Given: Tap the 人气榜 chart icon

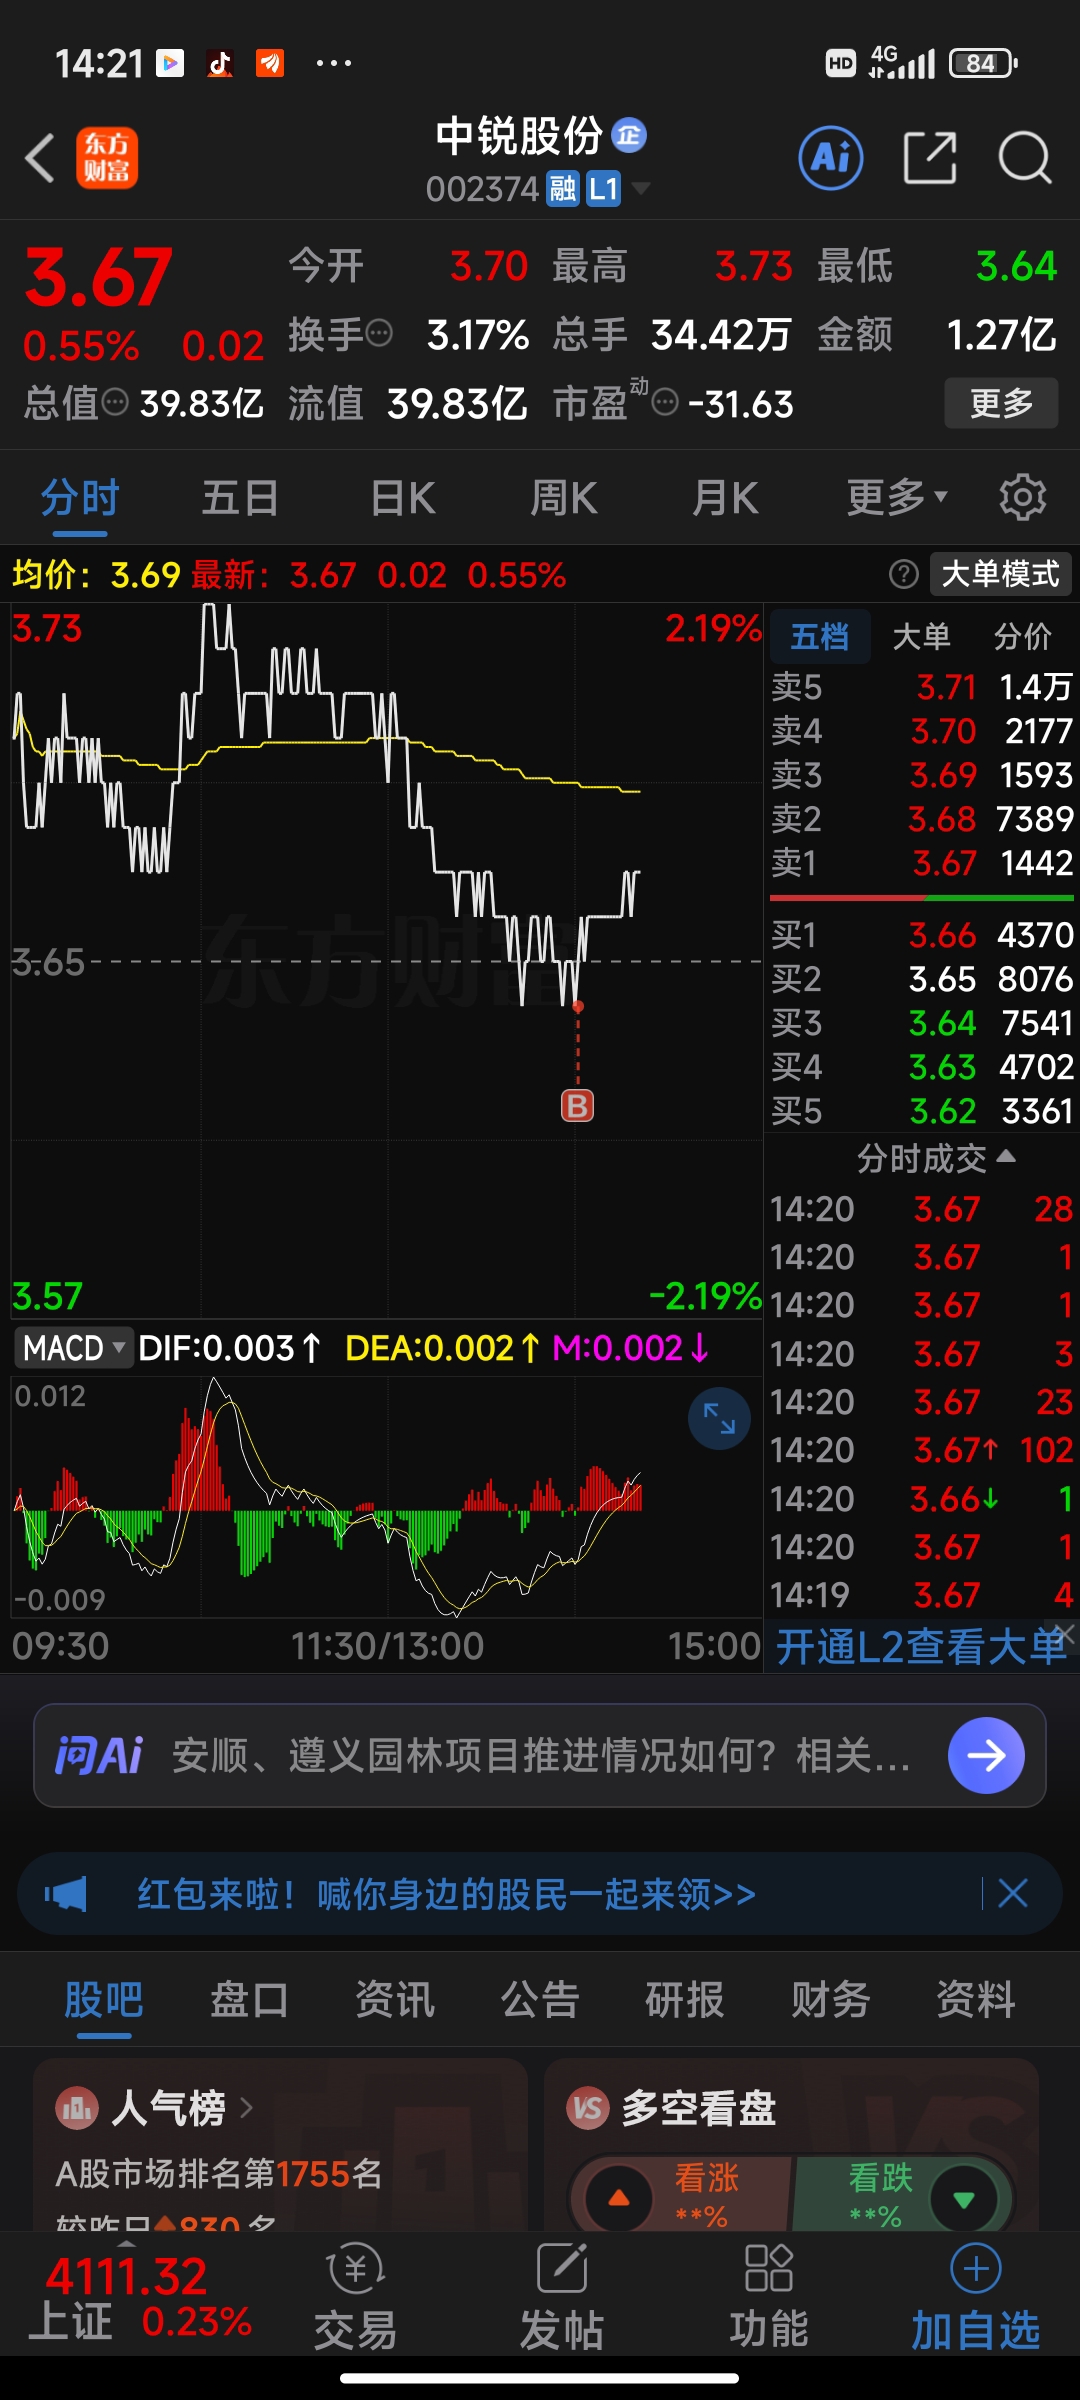Looking at the screenshot, I should click(77, 2108).
